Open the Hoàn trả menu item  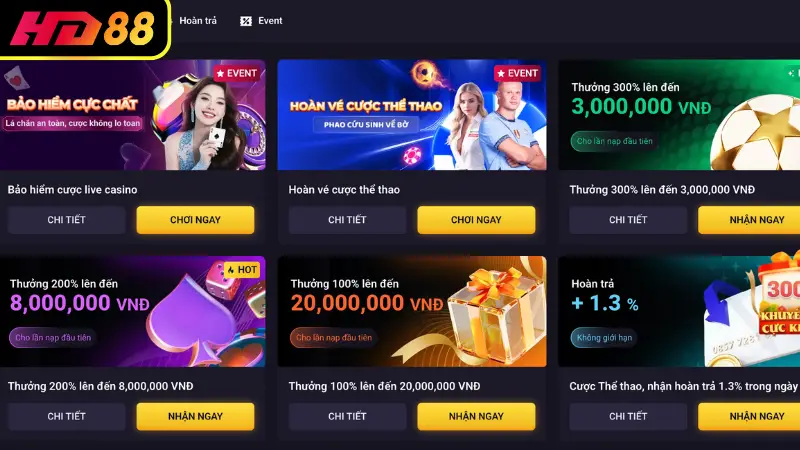(198, 20)
